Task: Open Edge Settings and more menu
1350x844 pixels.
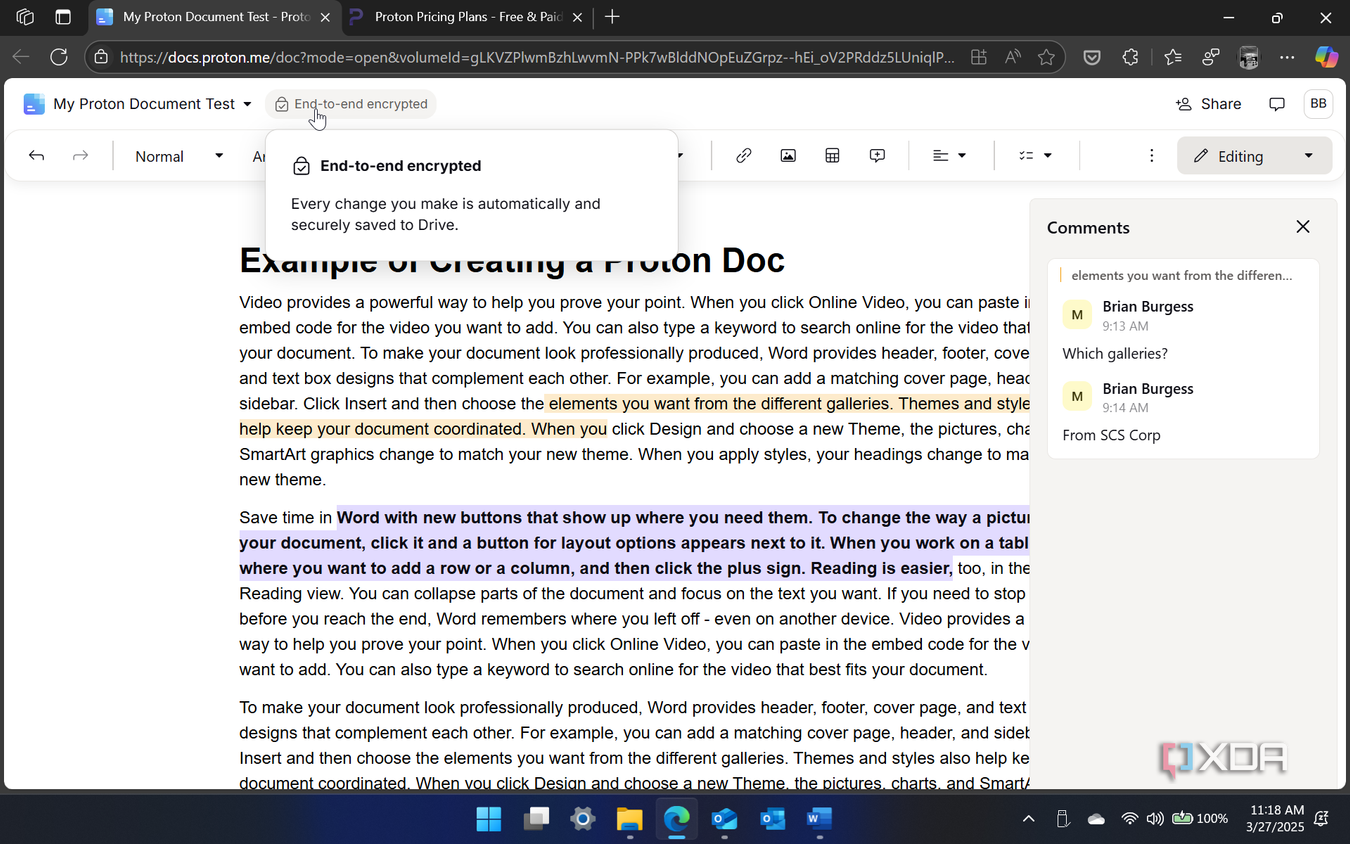Action: pos(1287,57)
